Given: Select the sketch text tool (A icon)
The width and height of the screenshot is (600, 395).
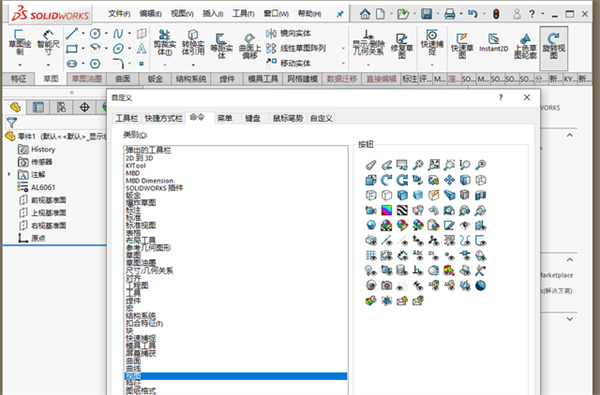Looking at the screenshot, I should coord(141,49).
